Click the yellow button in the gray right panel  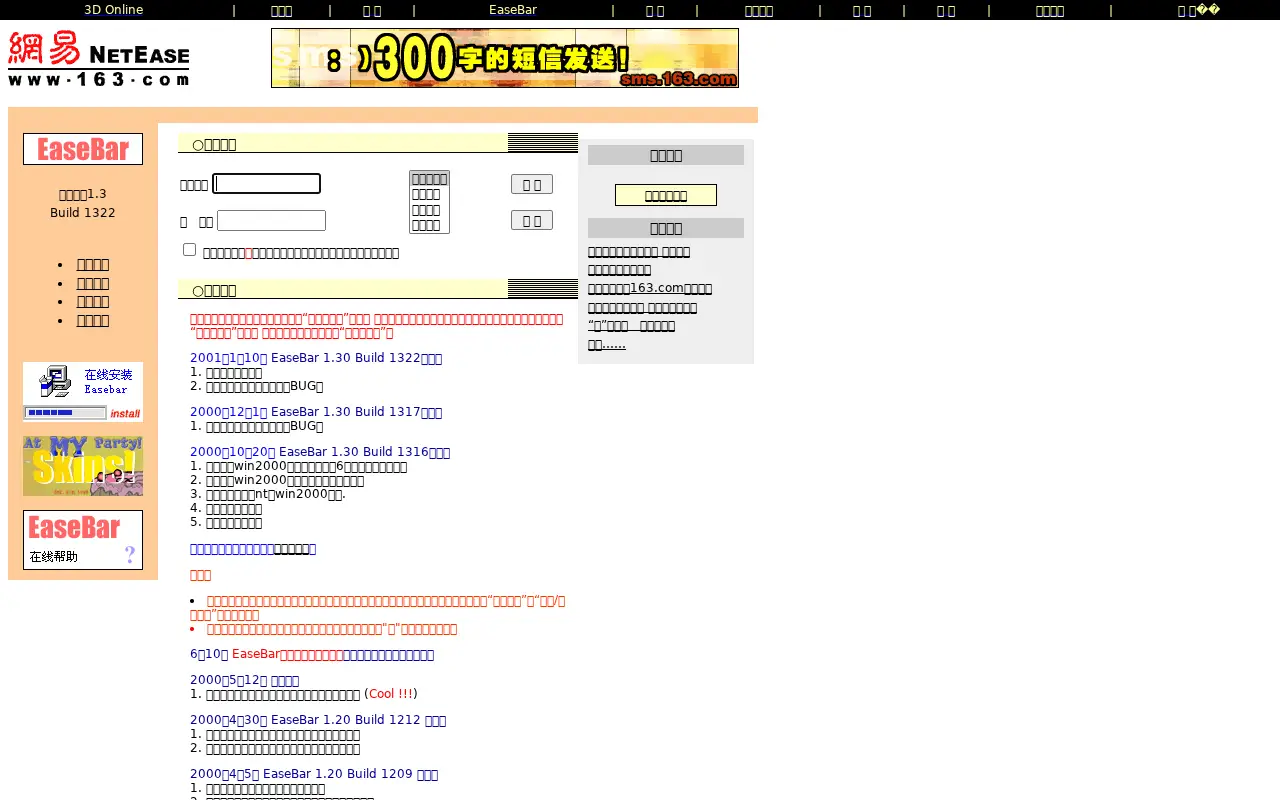(666, 195)
